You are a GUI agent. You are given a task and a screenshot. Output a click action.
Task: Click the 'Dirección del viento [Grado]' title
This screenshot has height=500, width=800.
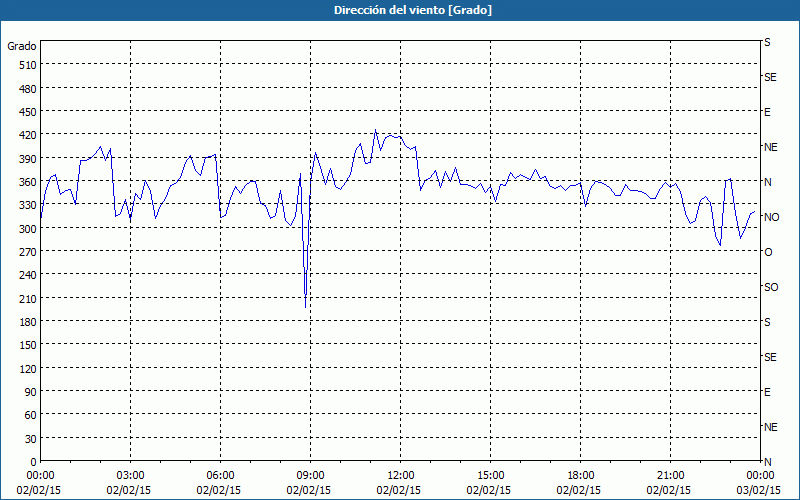click(413, 10)
